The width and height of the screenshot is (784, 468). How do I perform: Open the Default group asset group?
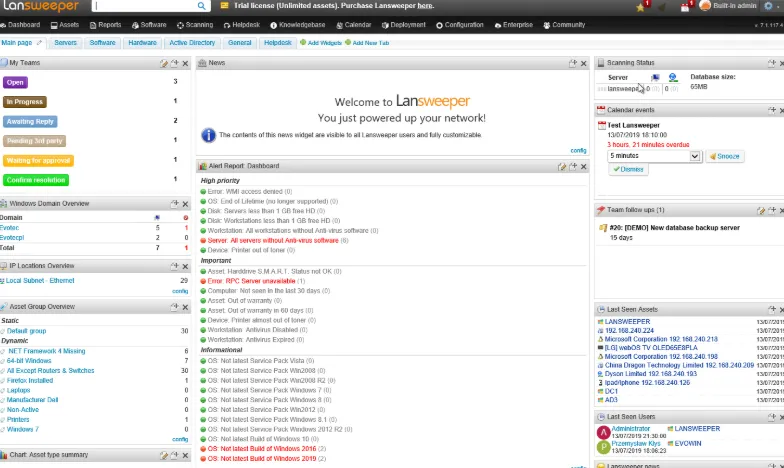26,331
